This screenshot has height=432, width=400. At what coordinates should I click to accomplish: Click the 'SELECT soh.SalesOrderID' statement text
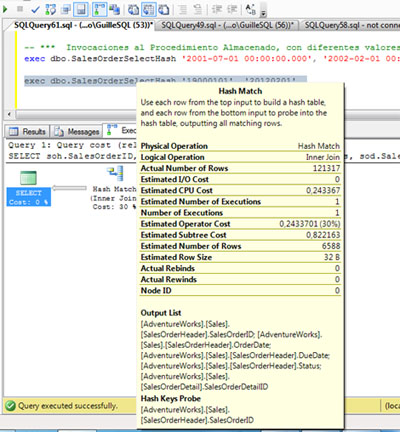pos(72,156)
